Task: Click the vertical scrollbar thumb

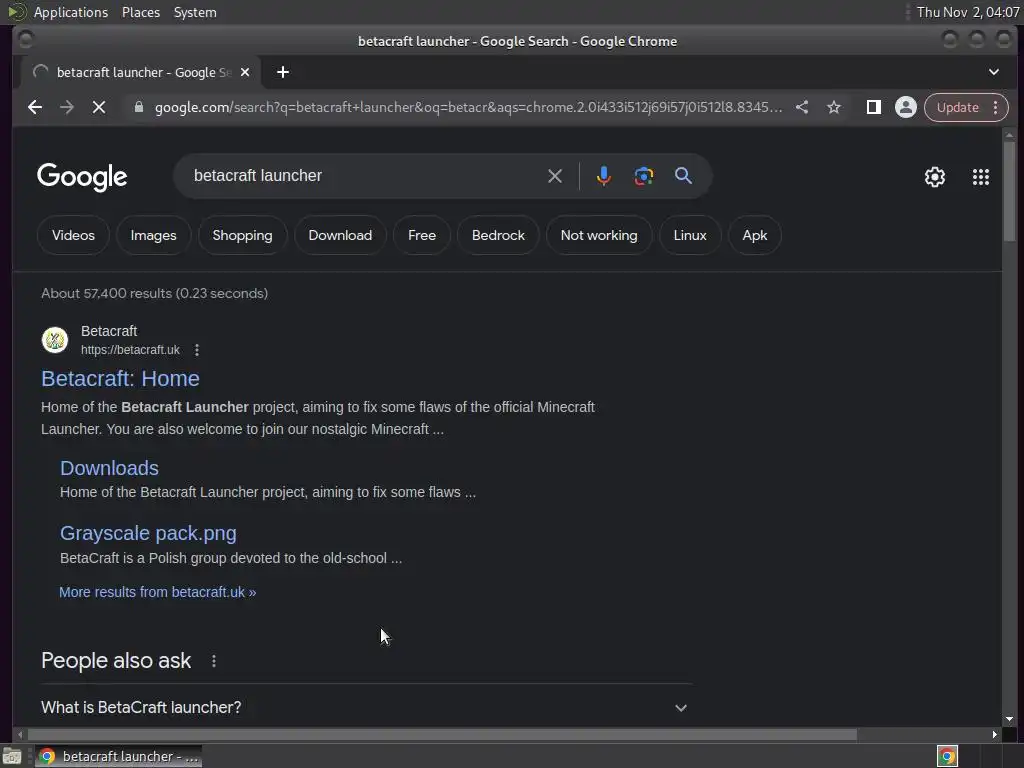Action: pyautogui.click(x=1010, y=191)
